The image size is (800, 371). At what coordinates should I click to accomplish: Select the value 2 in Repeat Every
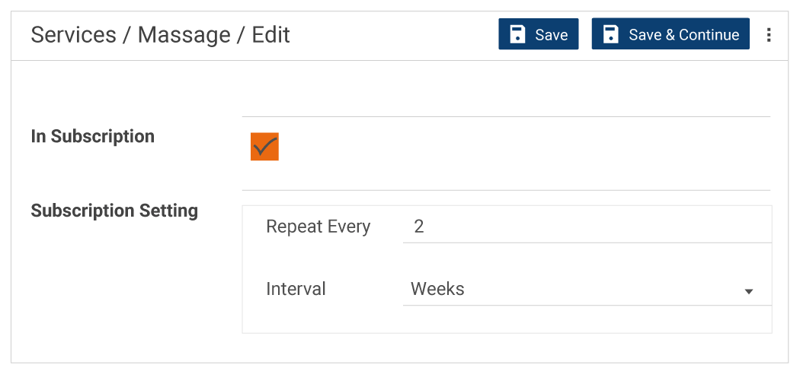point(419,227)
